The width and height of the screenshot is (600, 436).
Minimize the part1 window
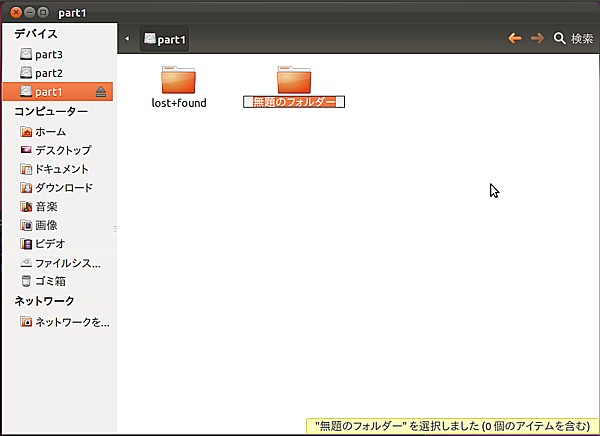(x=29, y=13)
